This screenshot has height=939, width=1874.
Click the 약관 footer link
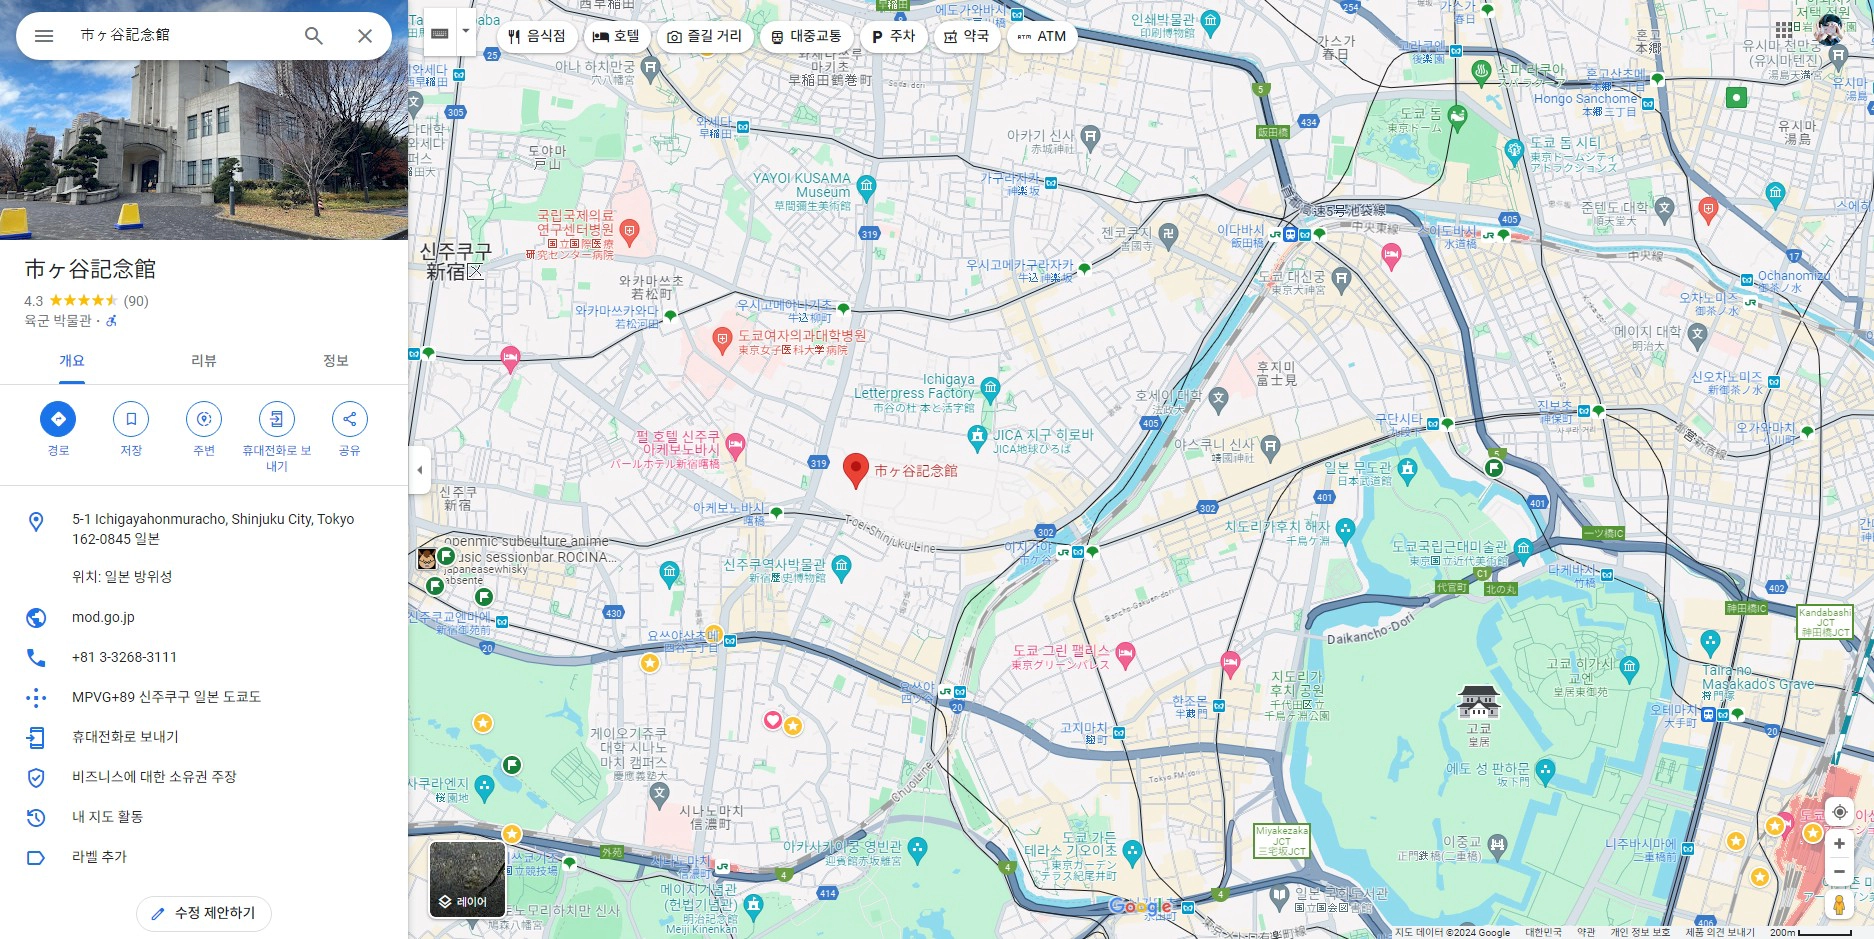[x=1586, y=932]
